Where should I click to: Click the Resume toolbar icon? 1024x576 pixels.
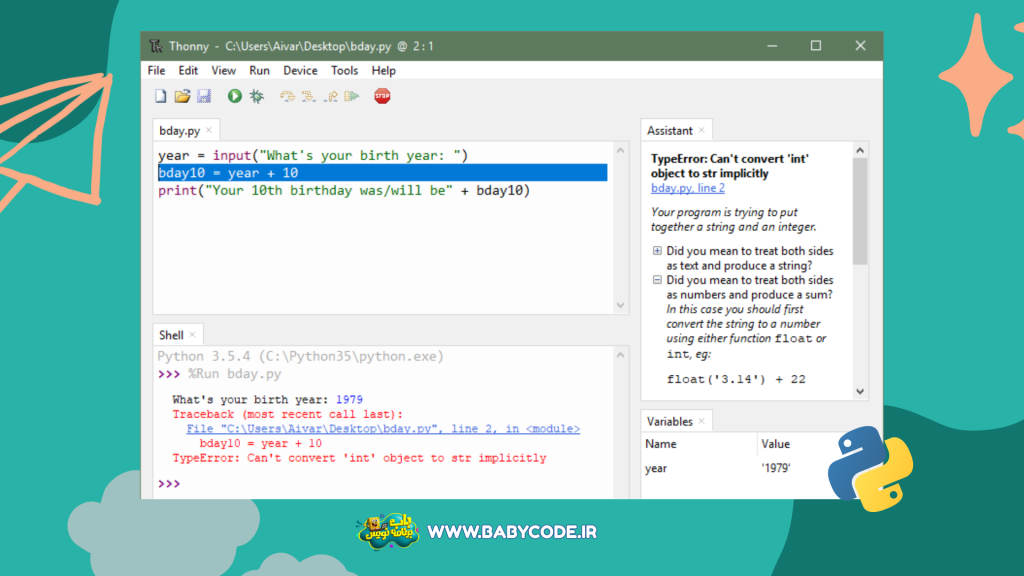[x=352, y=97]
